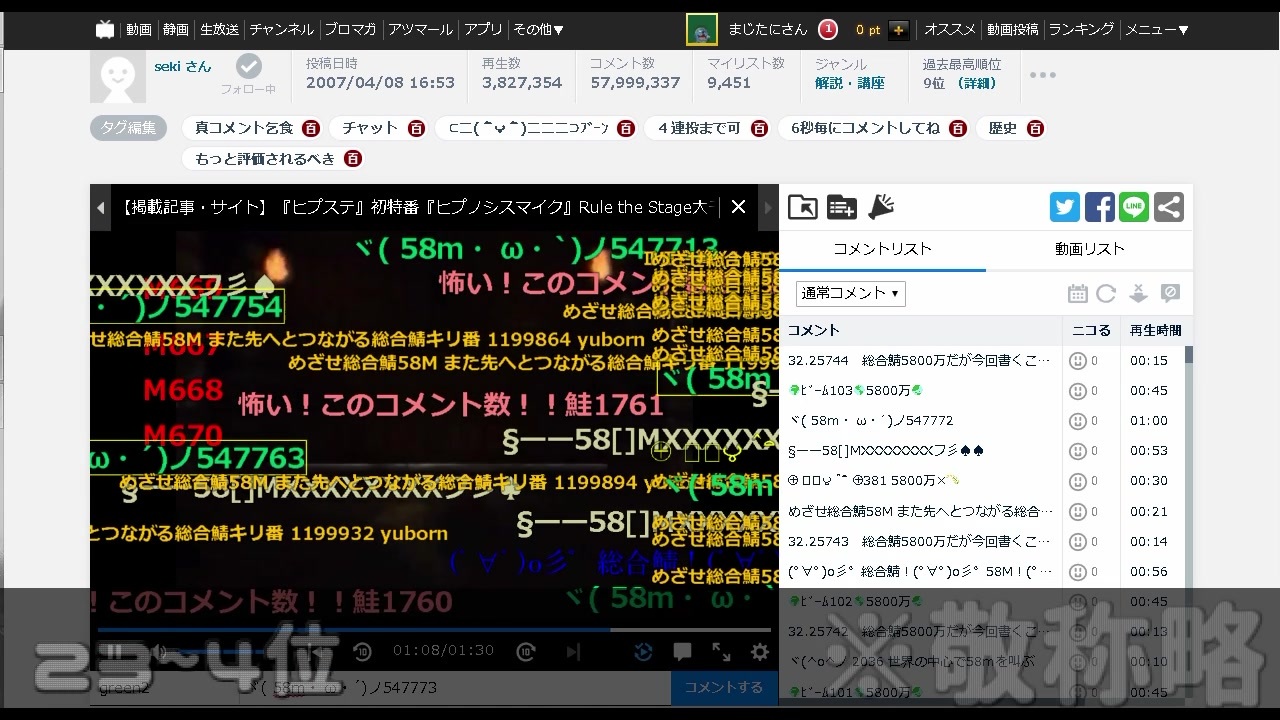Click the タグ編集 button
Image resolution: width=1280 pixels, height=720 pixels.
128,127
